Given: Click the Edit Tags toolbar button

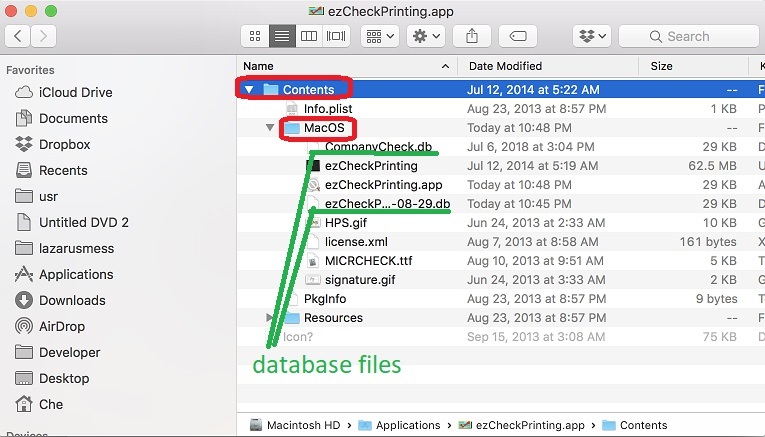Looking at the screenshot, I should 518,36.
